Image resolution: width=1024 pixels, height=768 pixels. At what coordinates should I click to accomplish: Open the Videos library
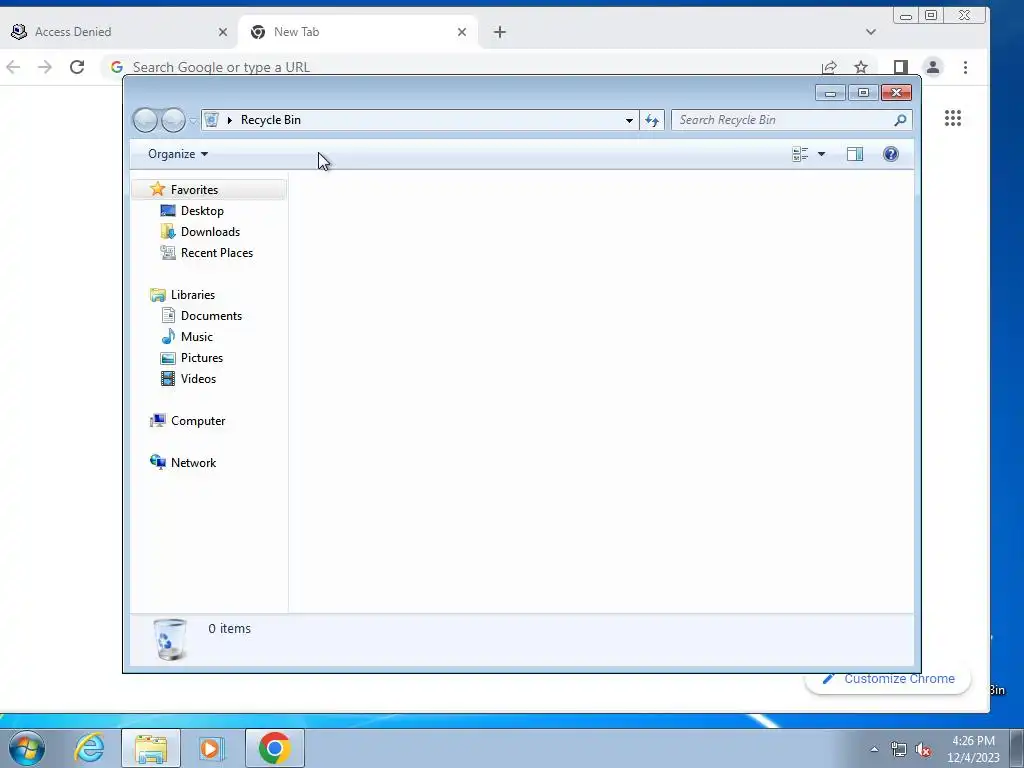(198, 379)
